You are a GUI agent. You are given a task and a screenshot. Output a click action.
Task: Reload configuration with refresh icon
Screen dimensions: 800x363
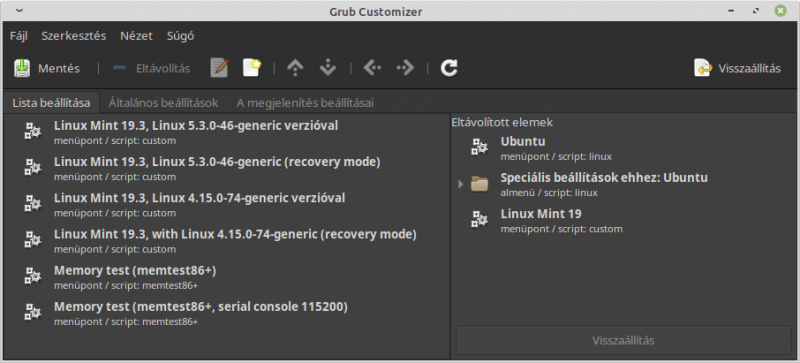click(449, 68)
